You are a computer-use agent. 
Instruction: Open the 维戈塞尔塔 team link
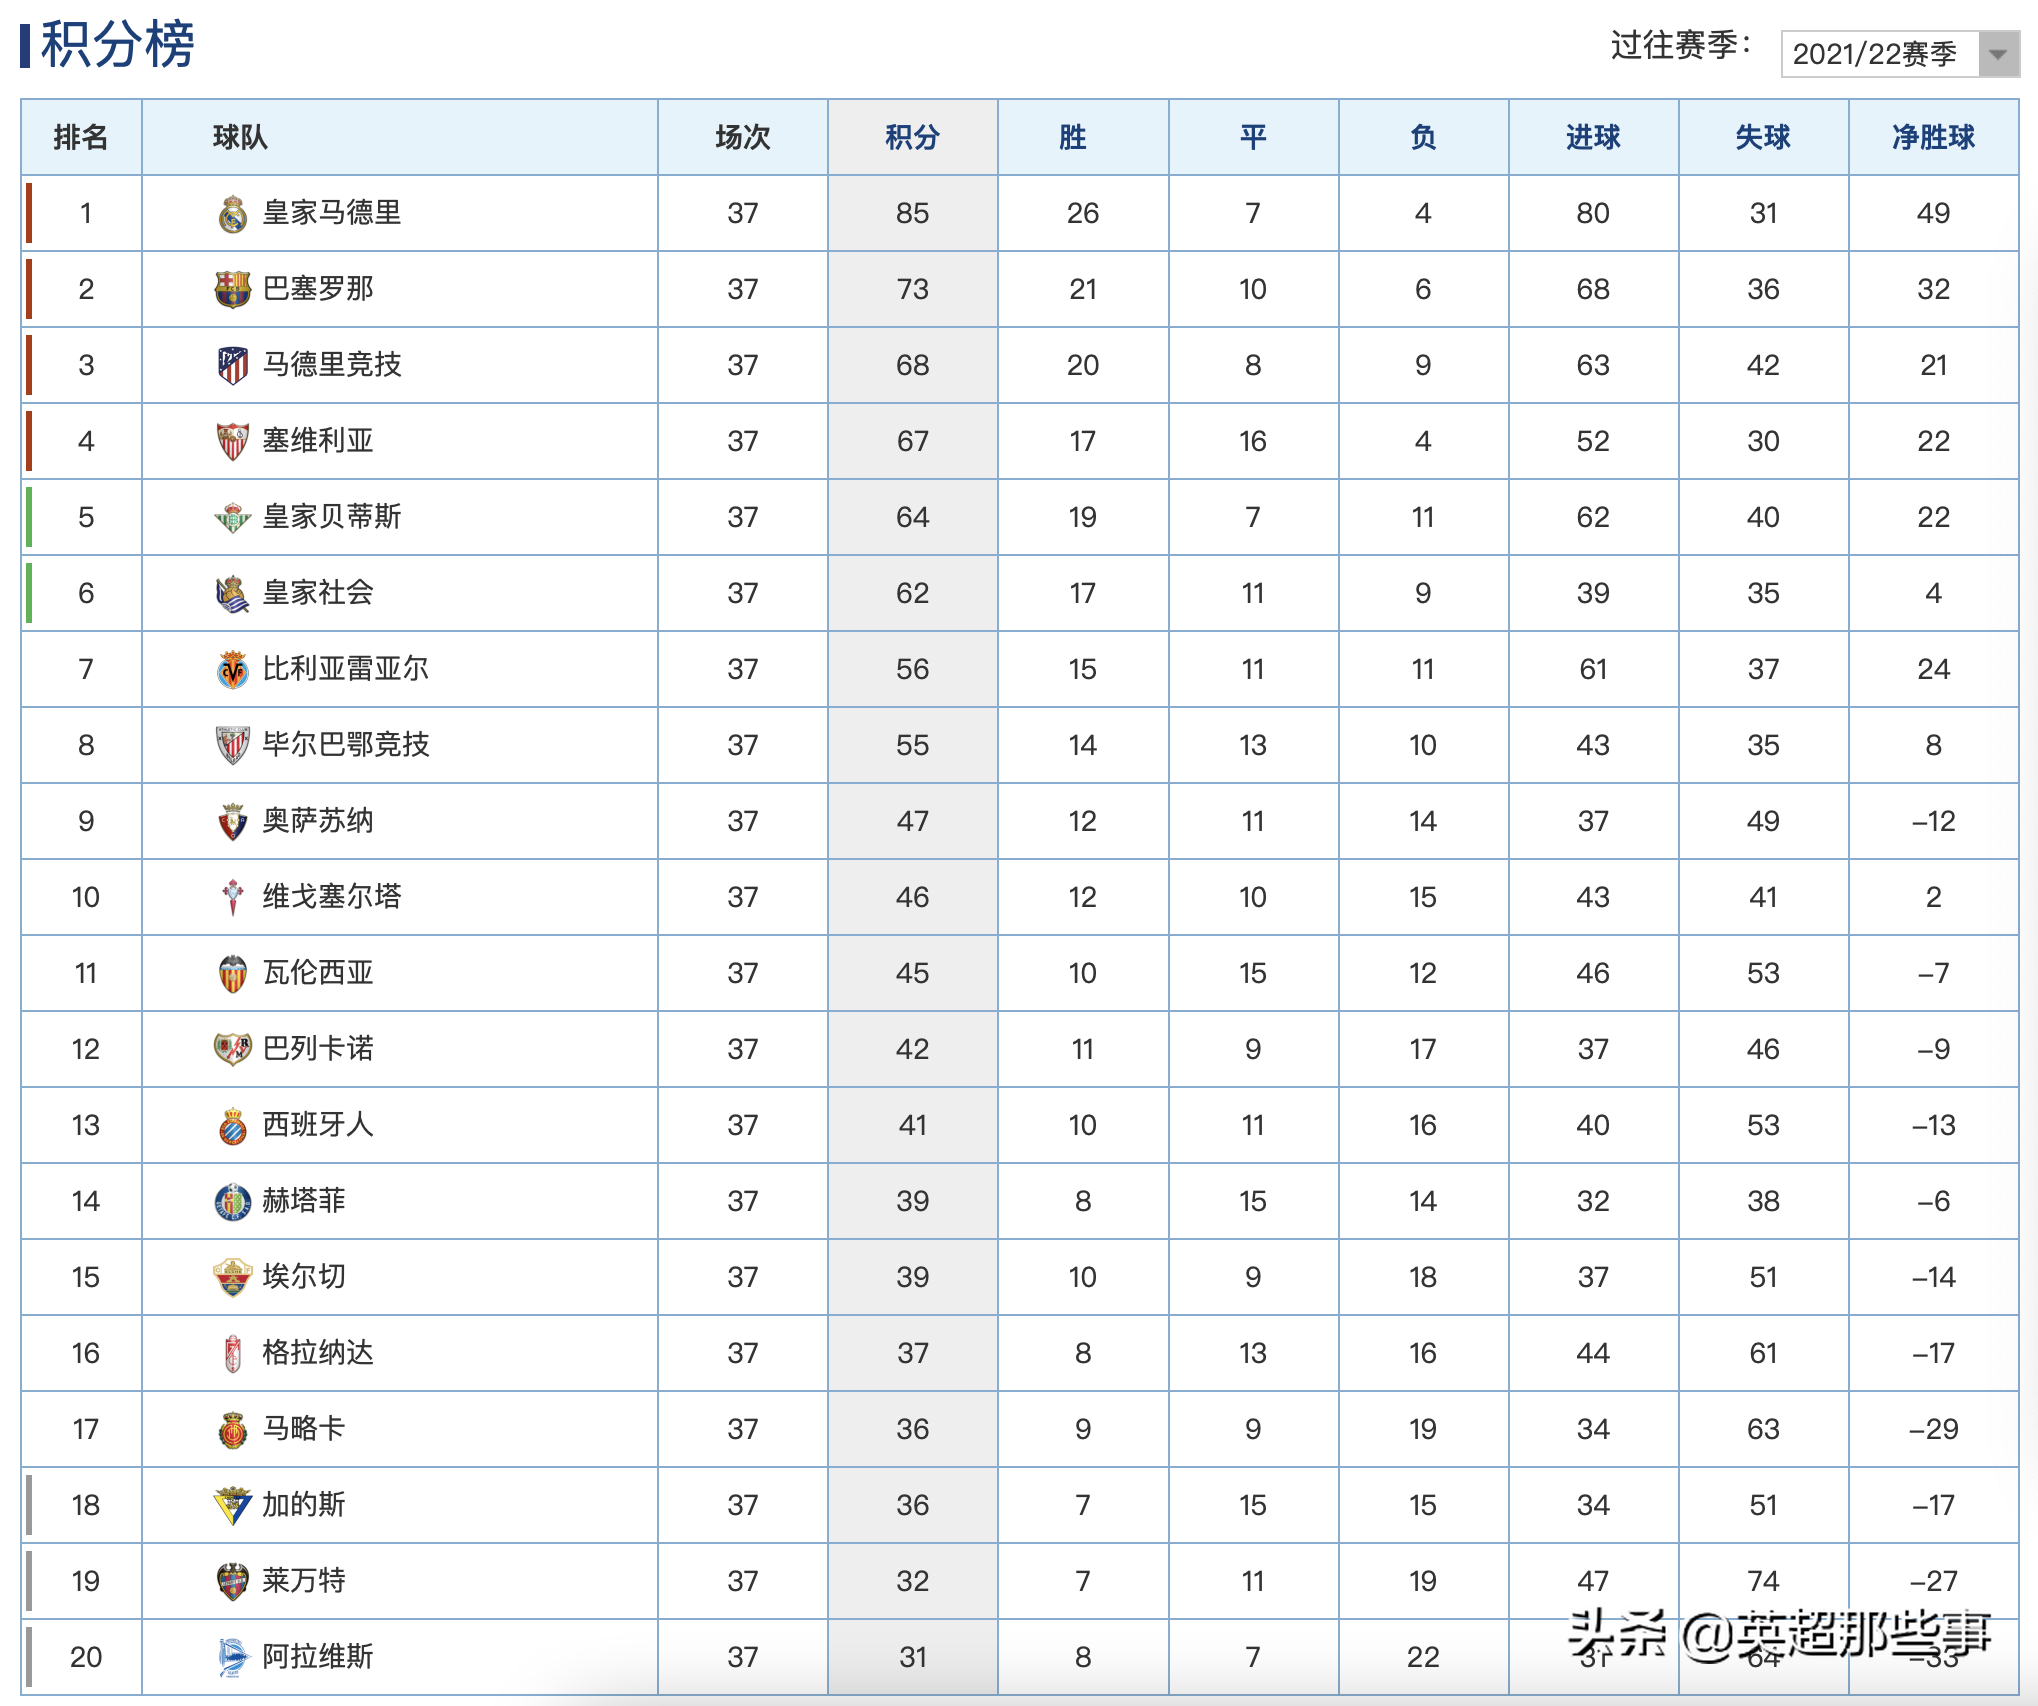pos(332,897)
